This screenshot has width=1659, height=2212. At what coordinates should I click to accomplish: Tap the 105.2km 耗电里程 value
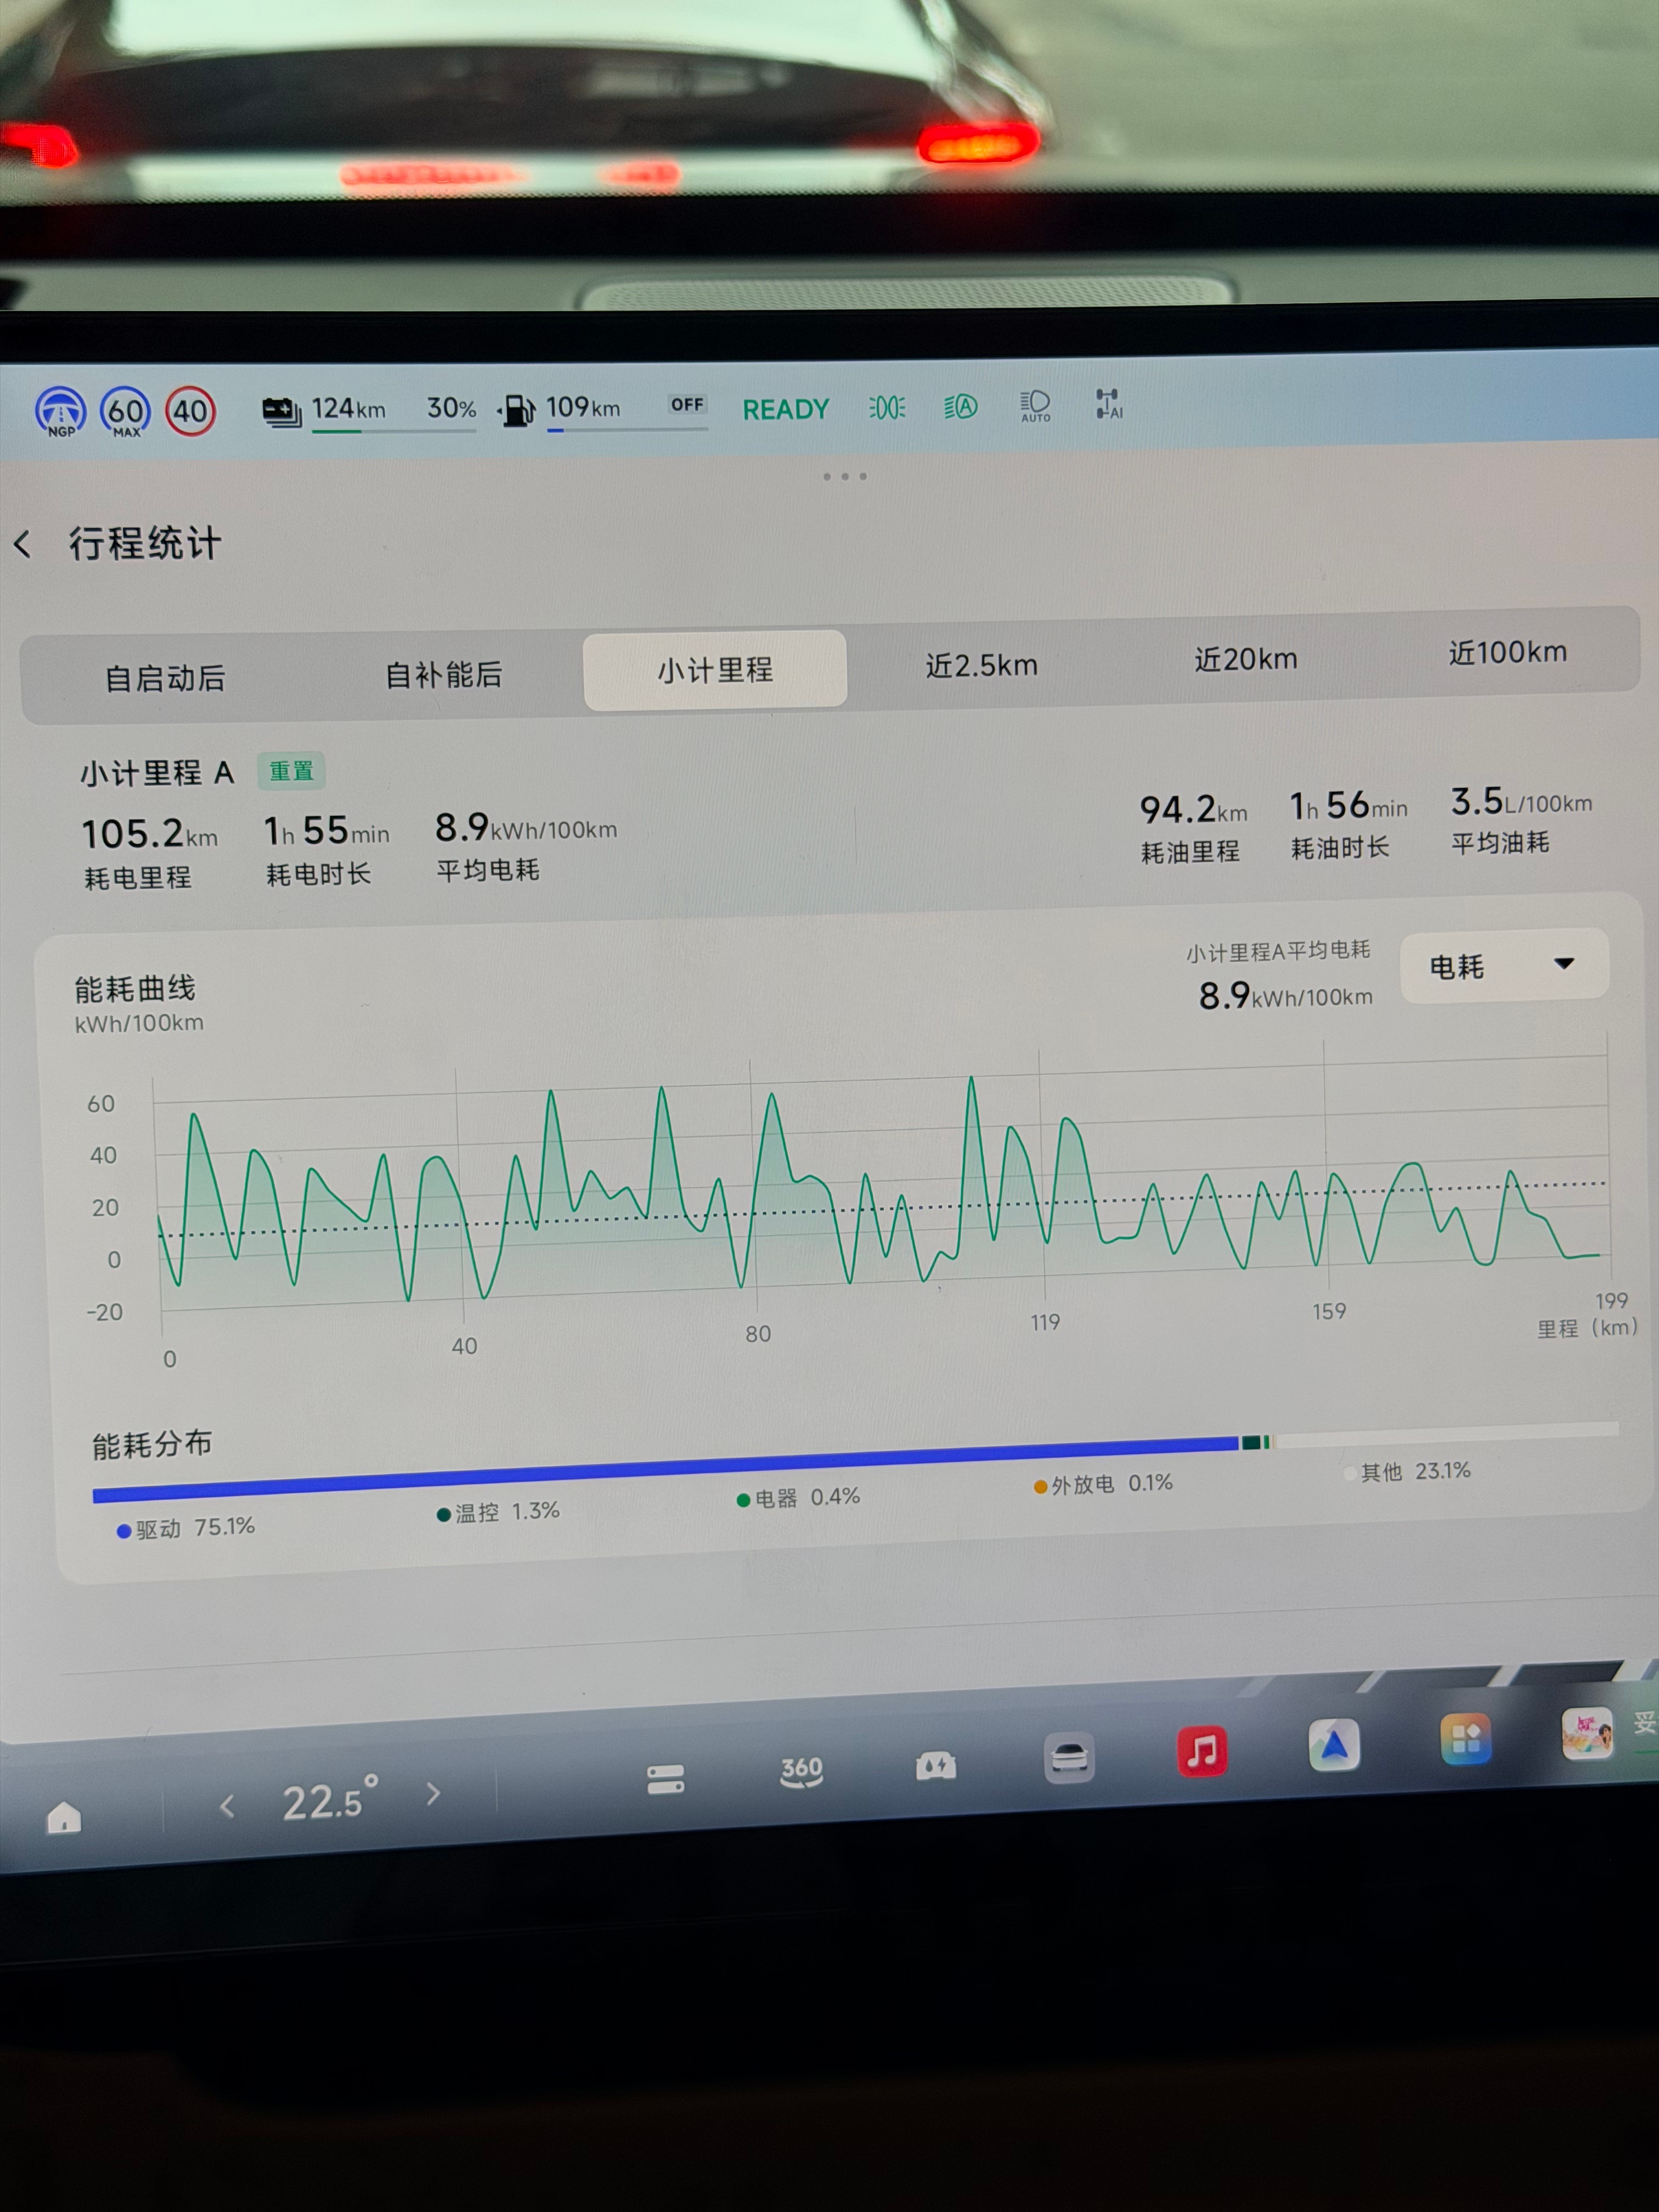149,834
